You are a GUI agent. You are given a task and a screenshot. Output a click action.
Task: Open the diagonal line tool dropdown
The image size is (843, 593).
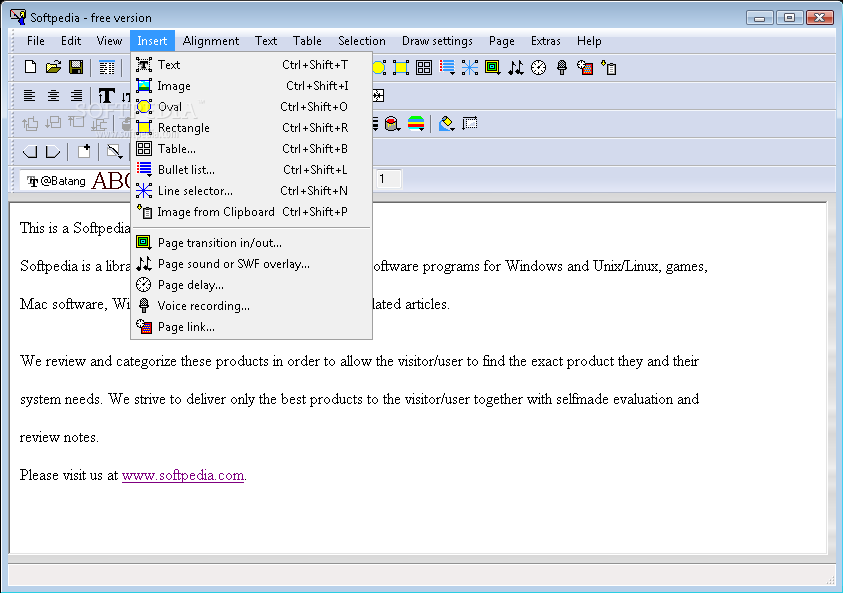(114, 152)
